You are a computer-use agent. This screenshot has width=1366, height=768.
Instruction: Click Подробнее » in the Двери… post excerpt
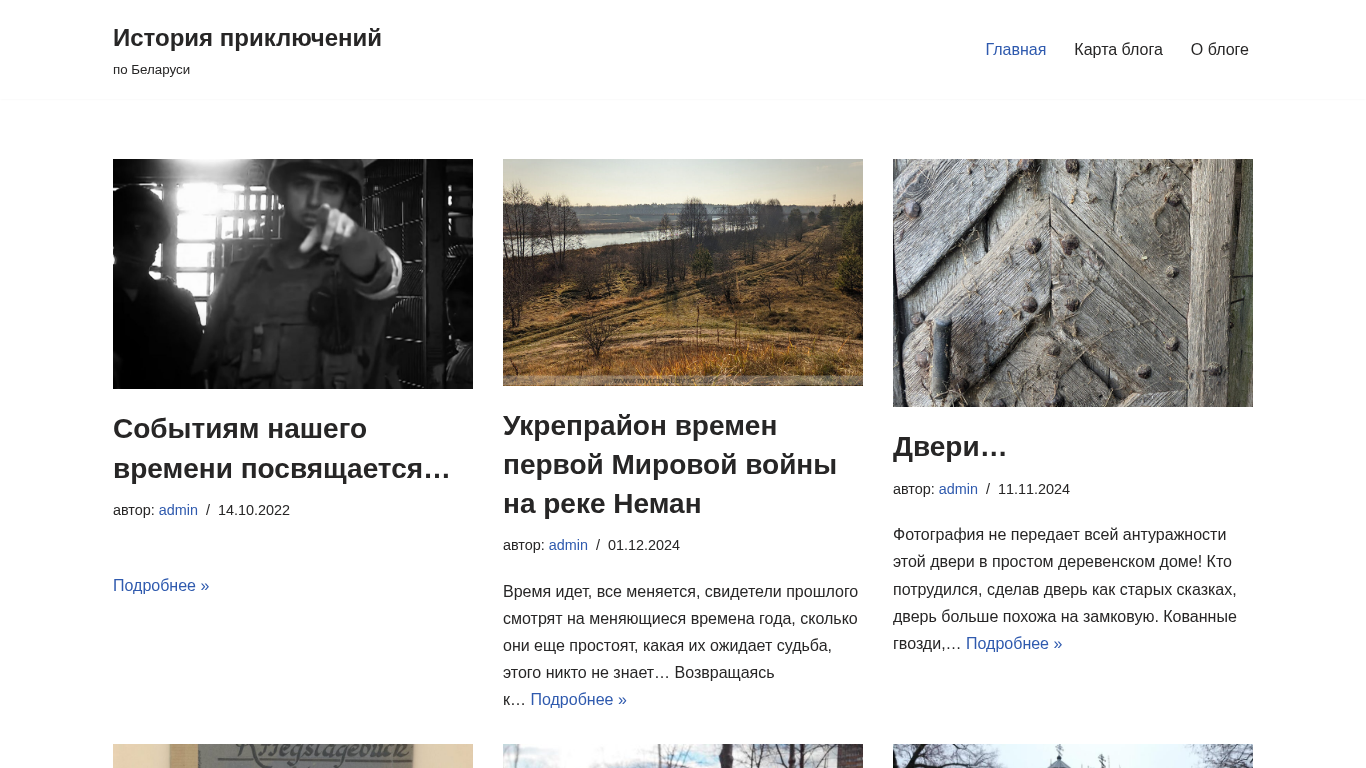1014,643
